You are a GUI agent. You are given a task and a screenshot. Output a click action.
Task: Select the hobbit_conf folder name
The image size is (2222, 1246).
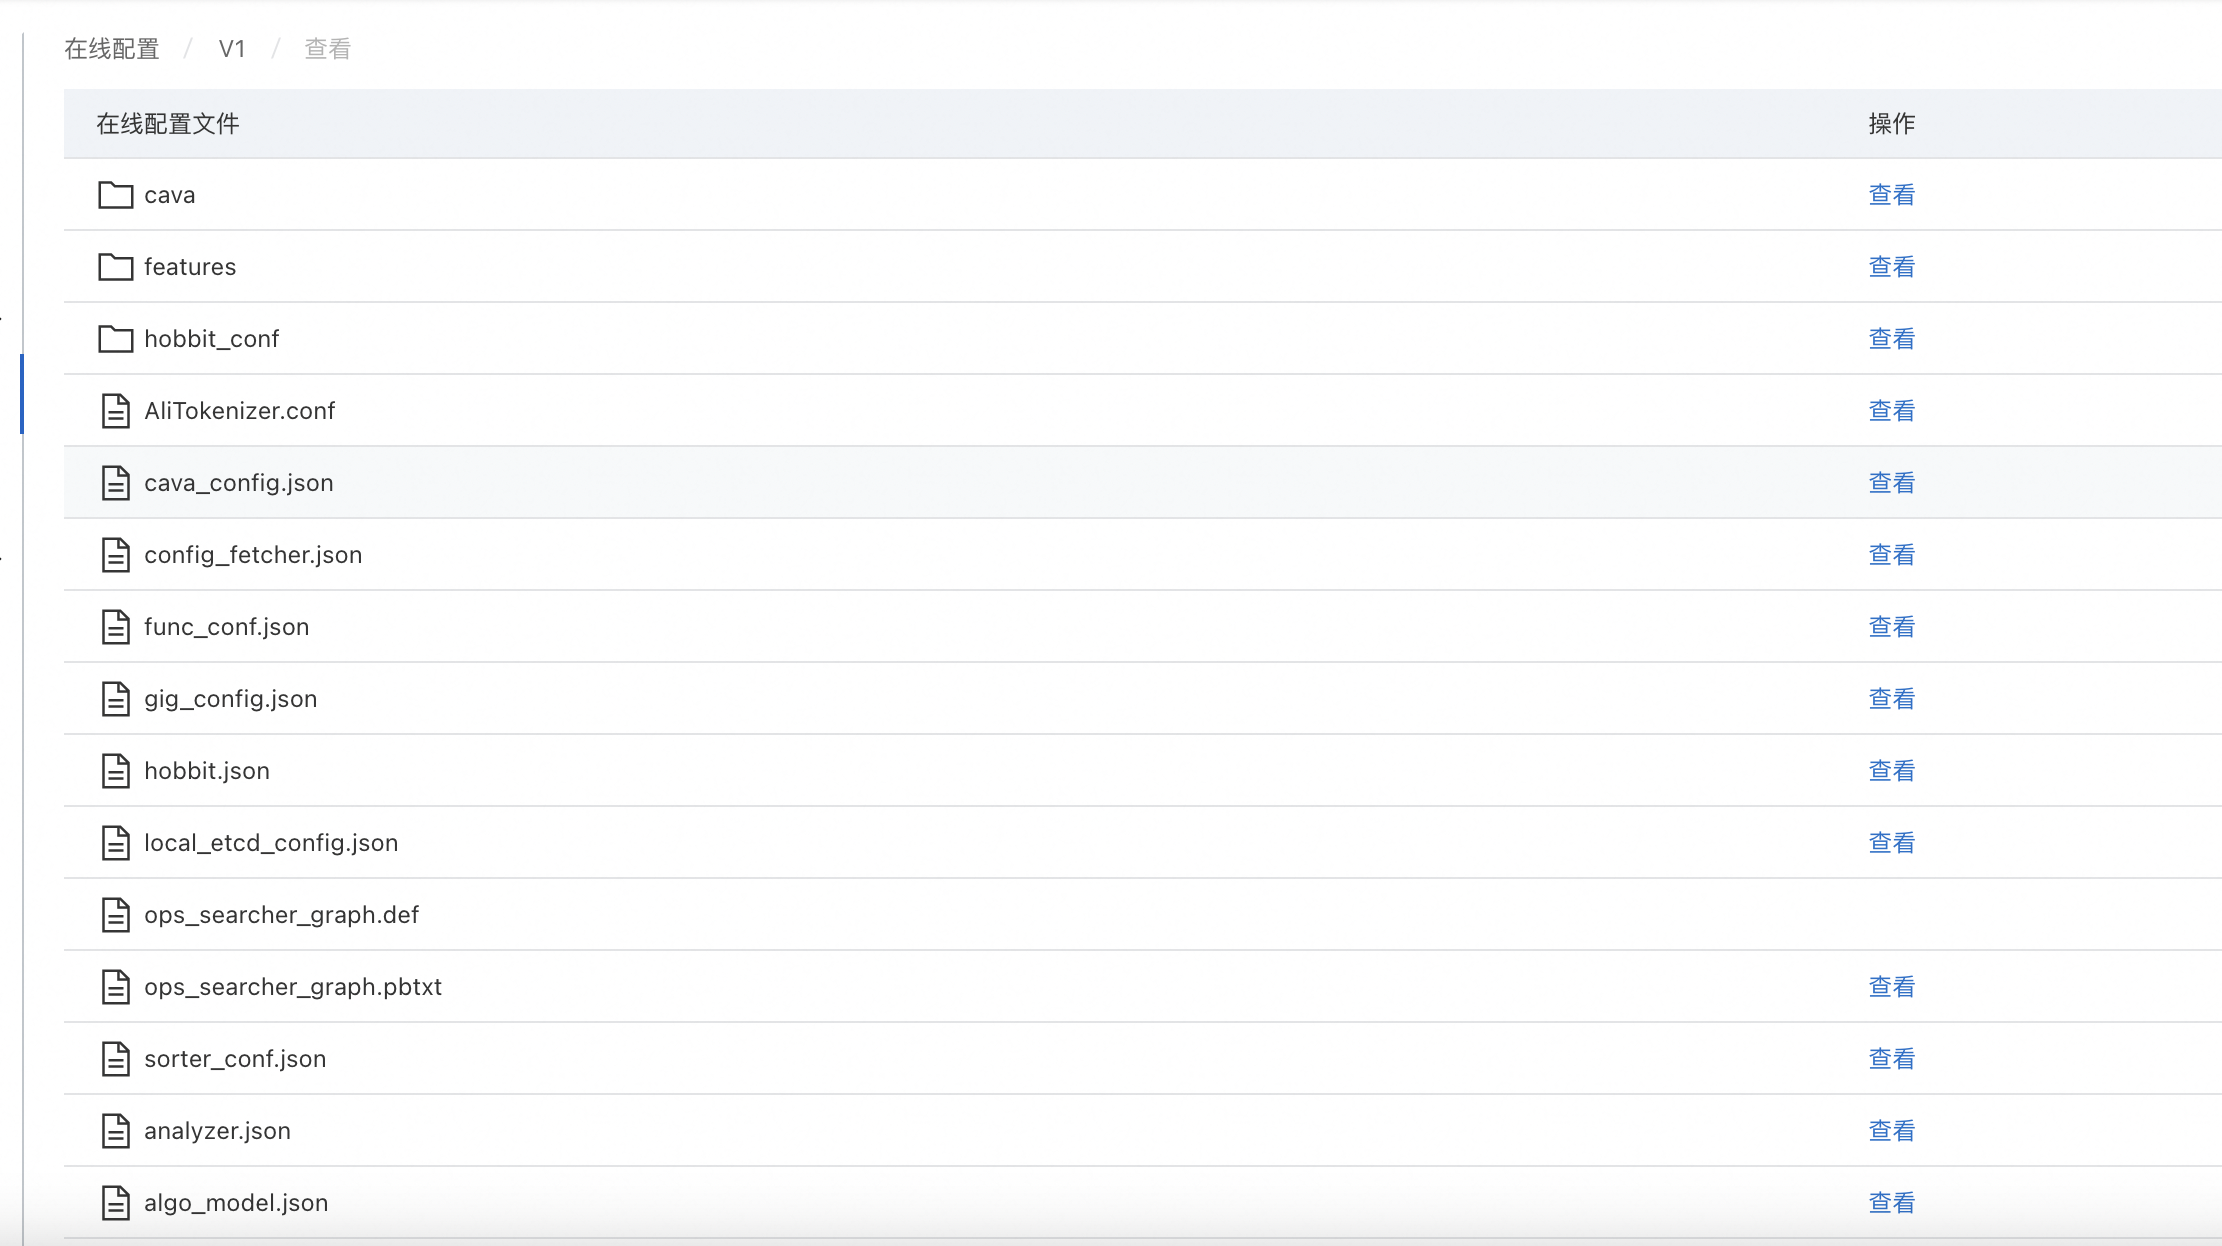tap(211, 339)
